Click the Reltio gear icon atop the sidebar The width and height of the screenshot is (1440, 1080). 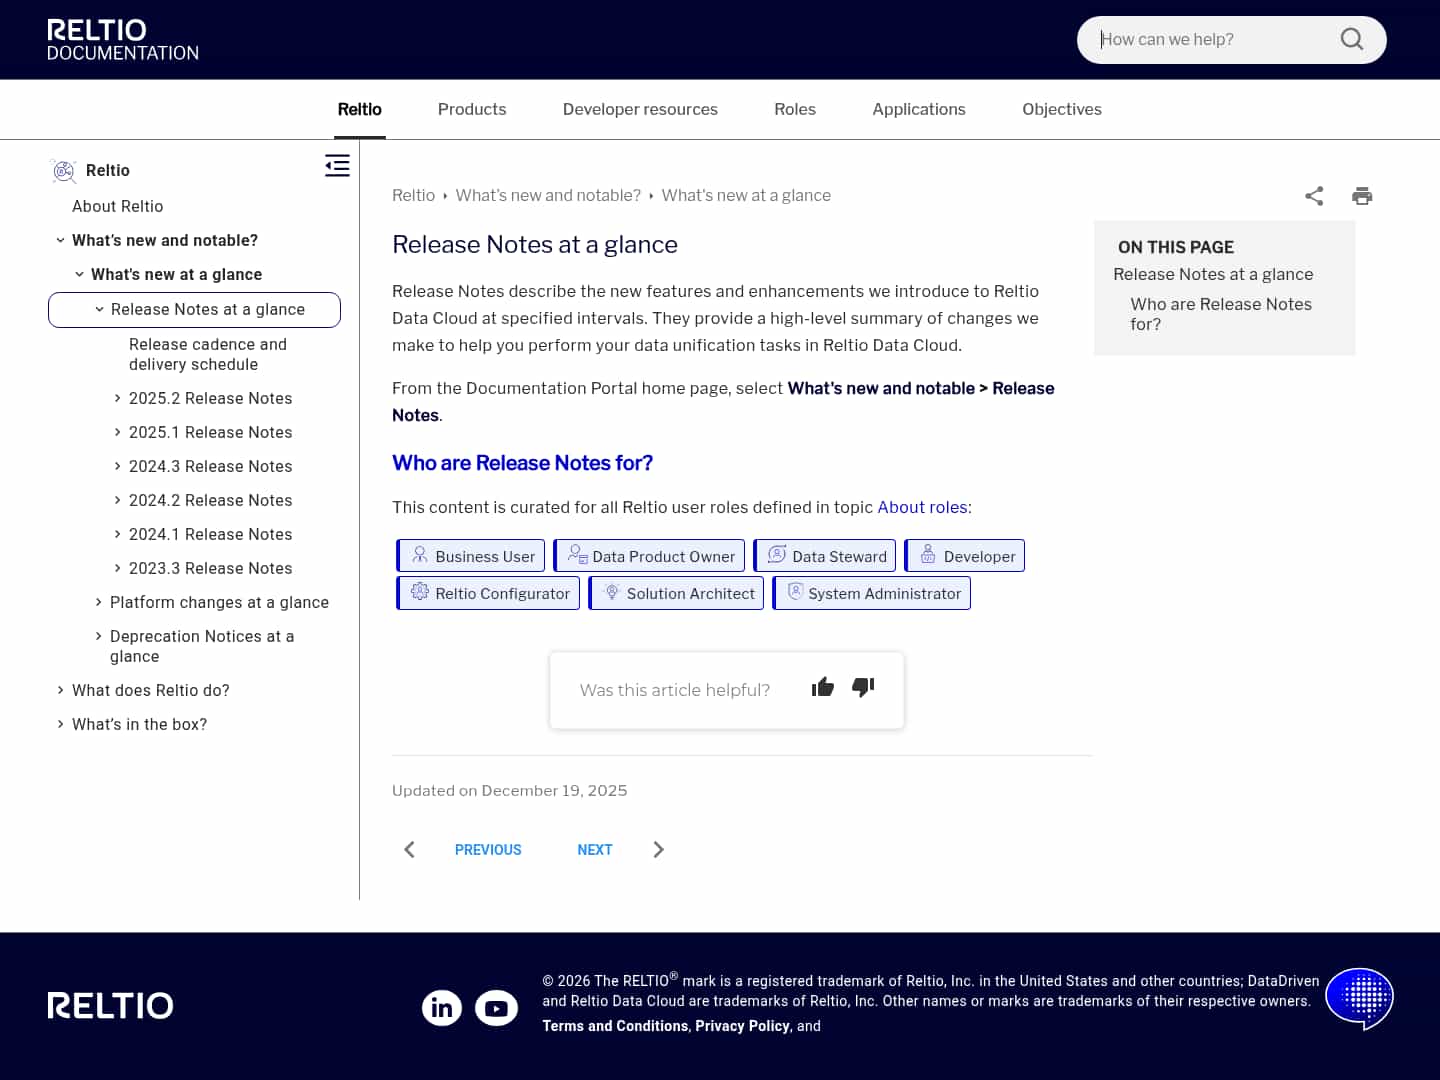[x=63, y=170]
